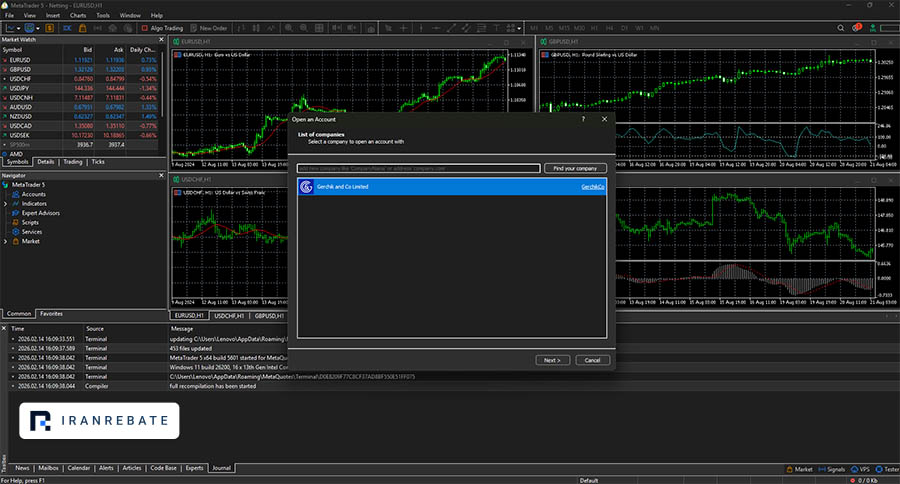
Task: Expand the Market node in Navigator
Action: (x=5, y=242)
